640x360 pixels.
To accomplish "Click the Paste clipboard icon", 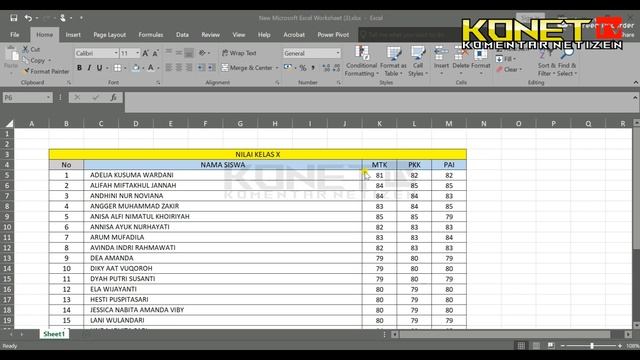I will click(x=11, y=54).
